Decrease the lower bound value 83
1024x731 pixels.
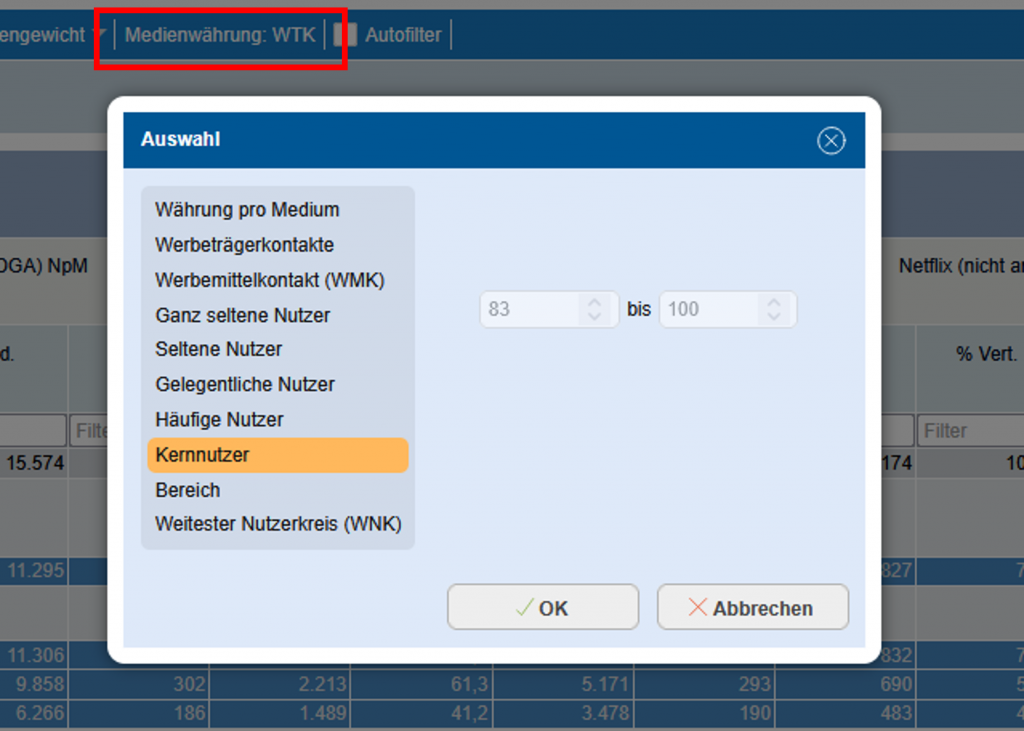click(x=594, y=317)
